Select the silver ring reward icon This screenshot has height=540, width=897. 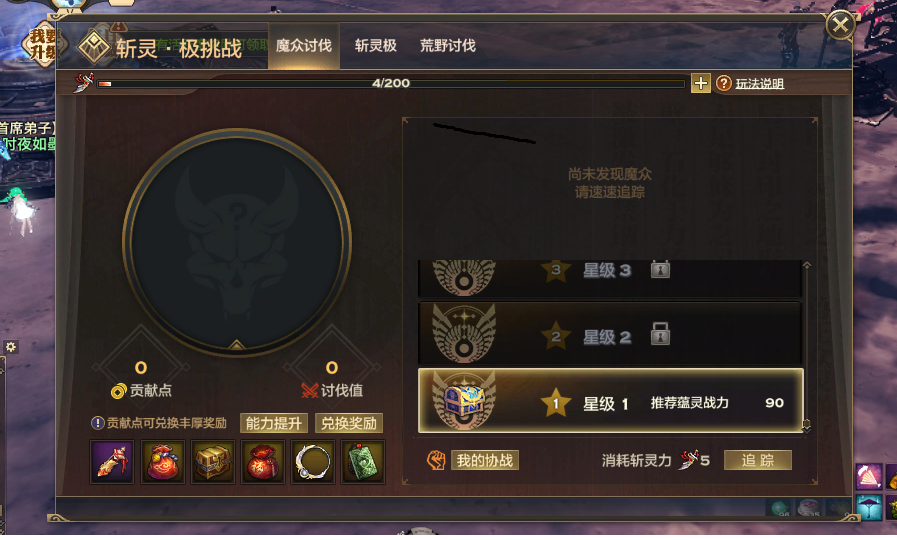312,462
